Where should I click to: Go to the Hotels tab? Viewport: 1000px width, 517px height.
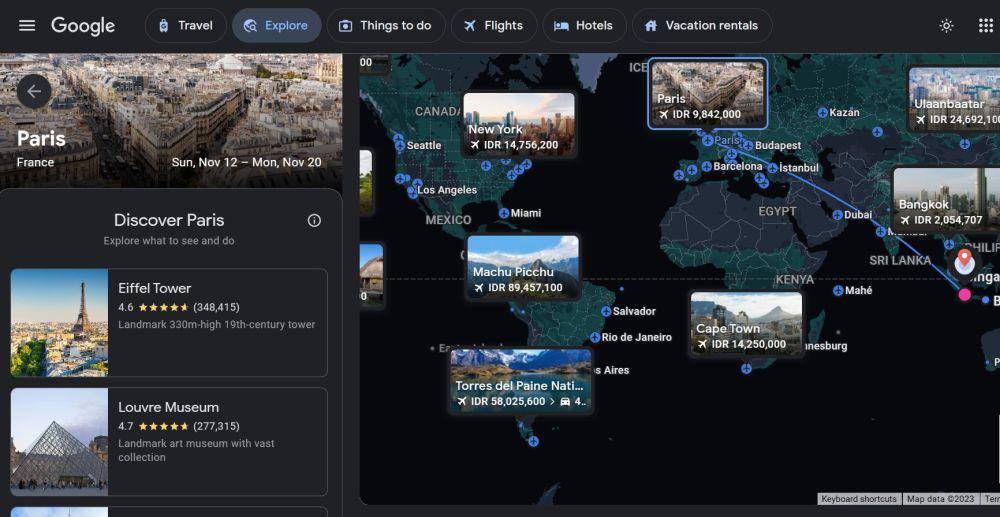(x=584, y=25)
